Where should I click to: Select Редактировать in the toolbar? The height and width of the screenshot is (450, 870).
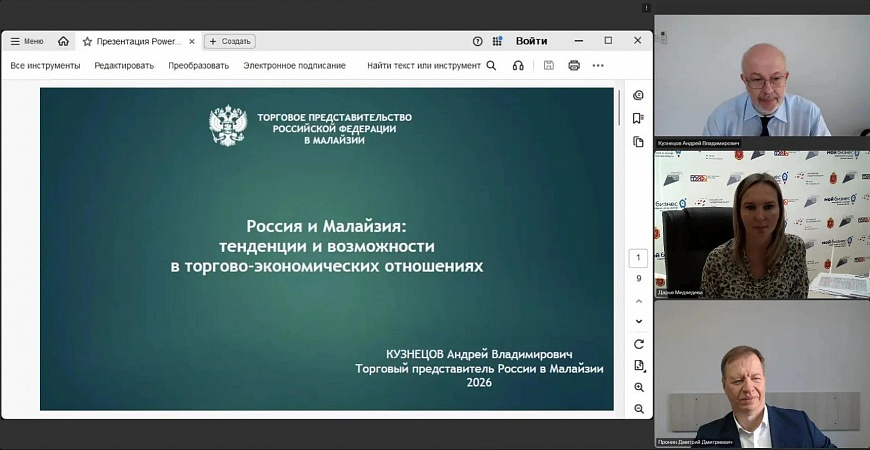pos(124,65)
